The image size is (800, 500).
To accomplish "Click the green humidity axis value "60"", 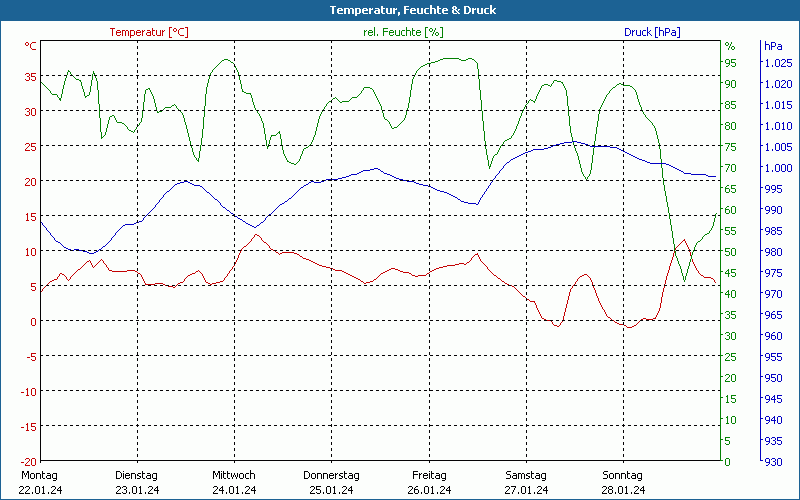I will click(x=731, y=210).
